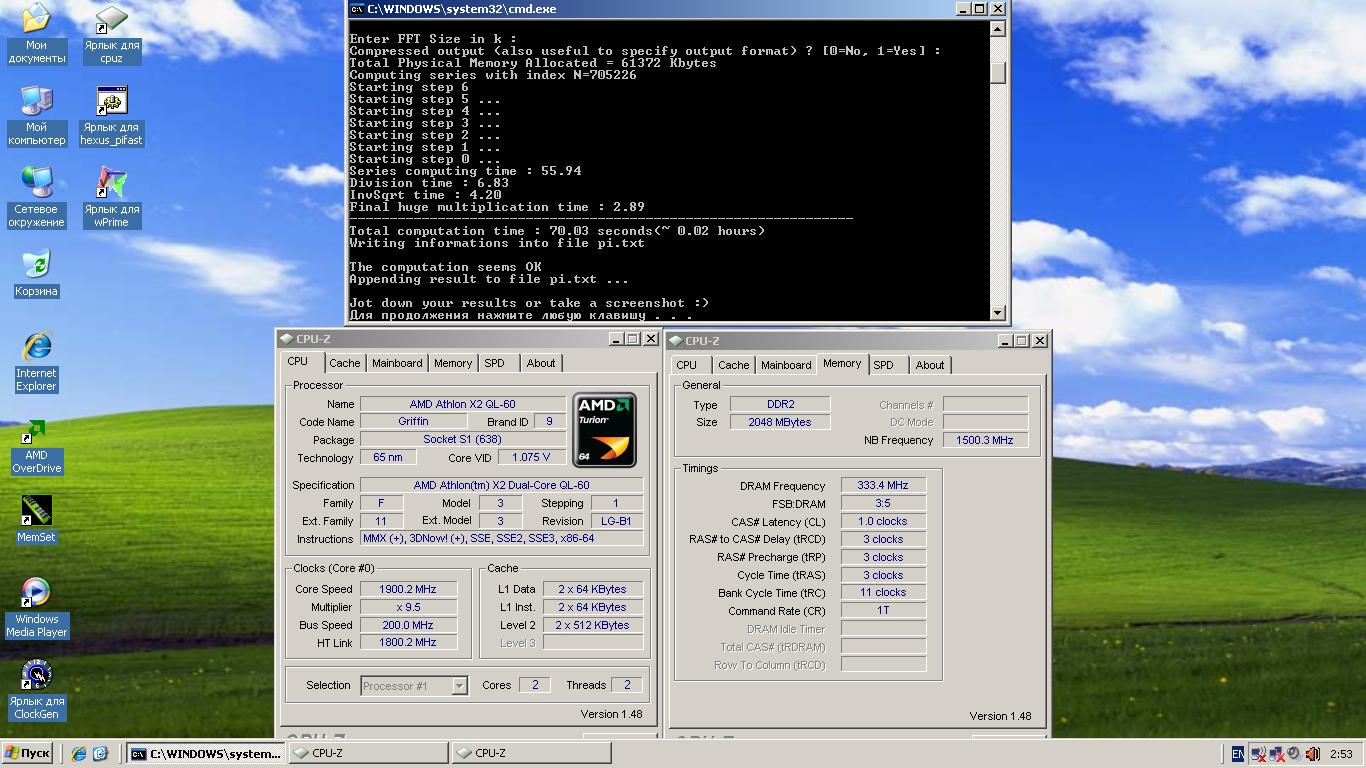Switch to Mainboard tab in right CPU-Z window
Image resolution: width=1366 pixels, height=768 pixels.
pyautogui.click(x=786, y=365)
